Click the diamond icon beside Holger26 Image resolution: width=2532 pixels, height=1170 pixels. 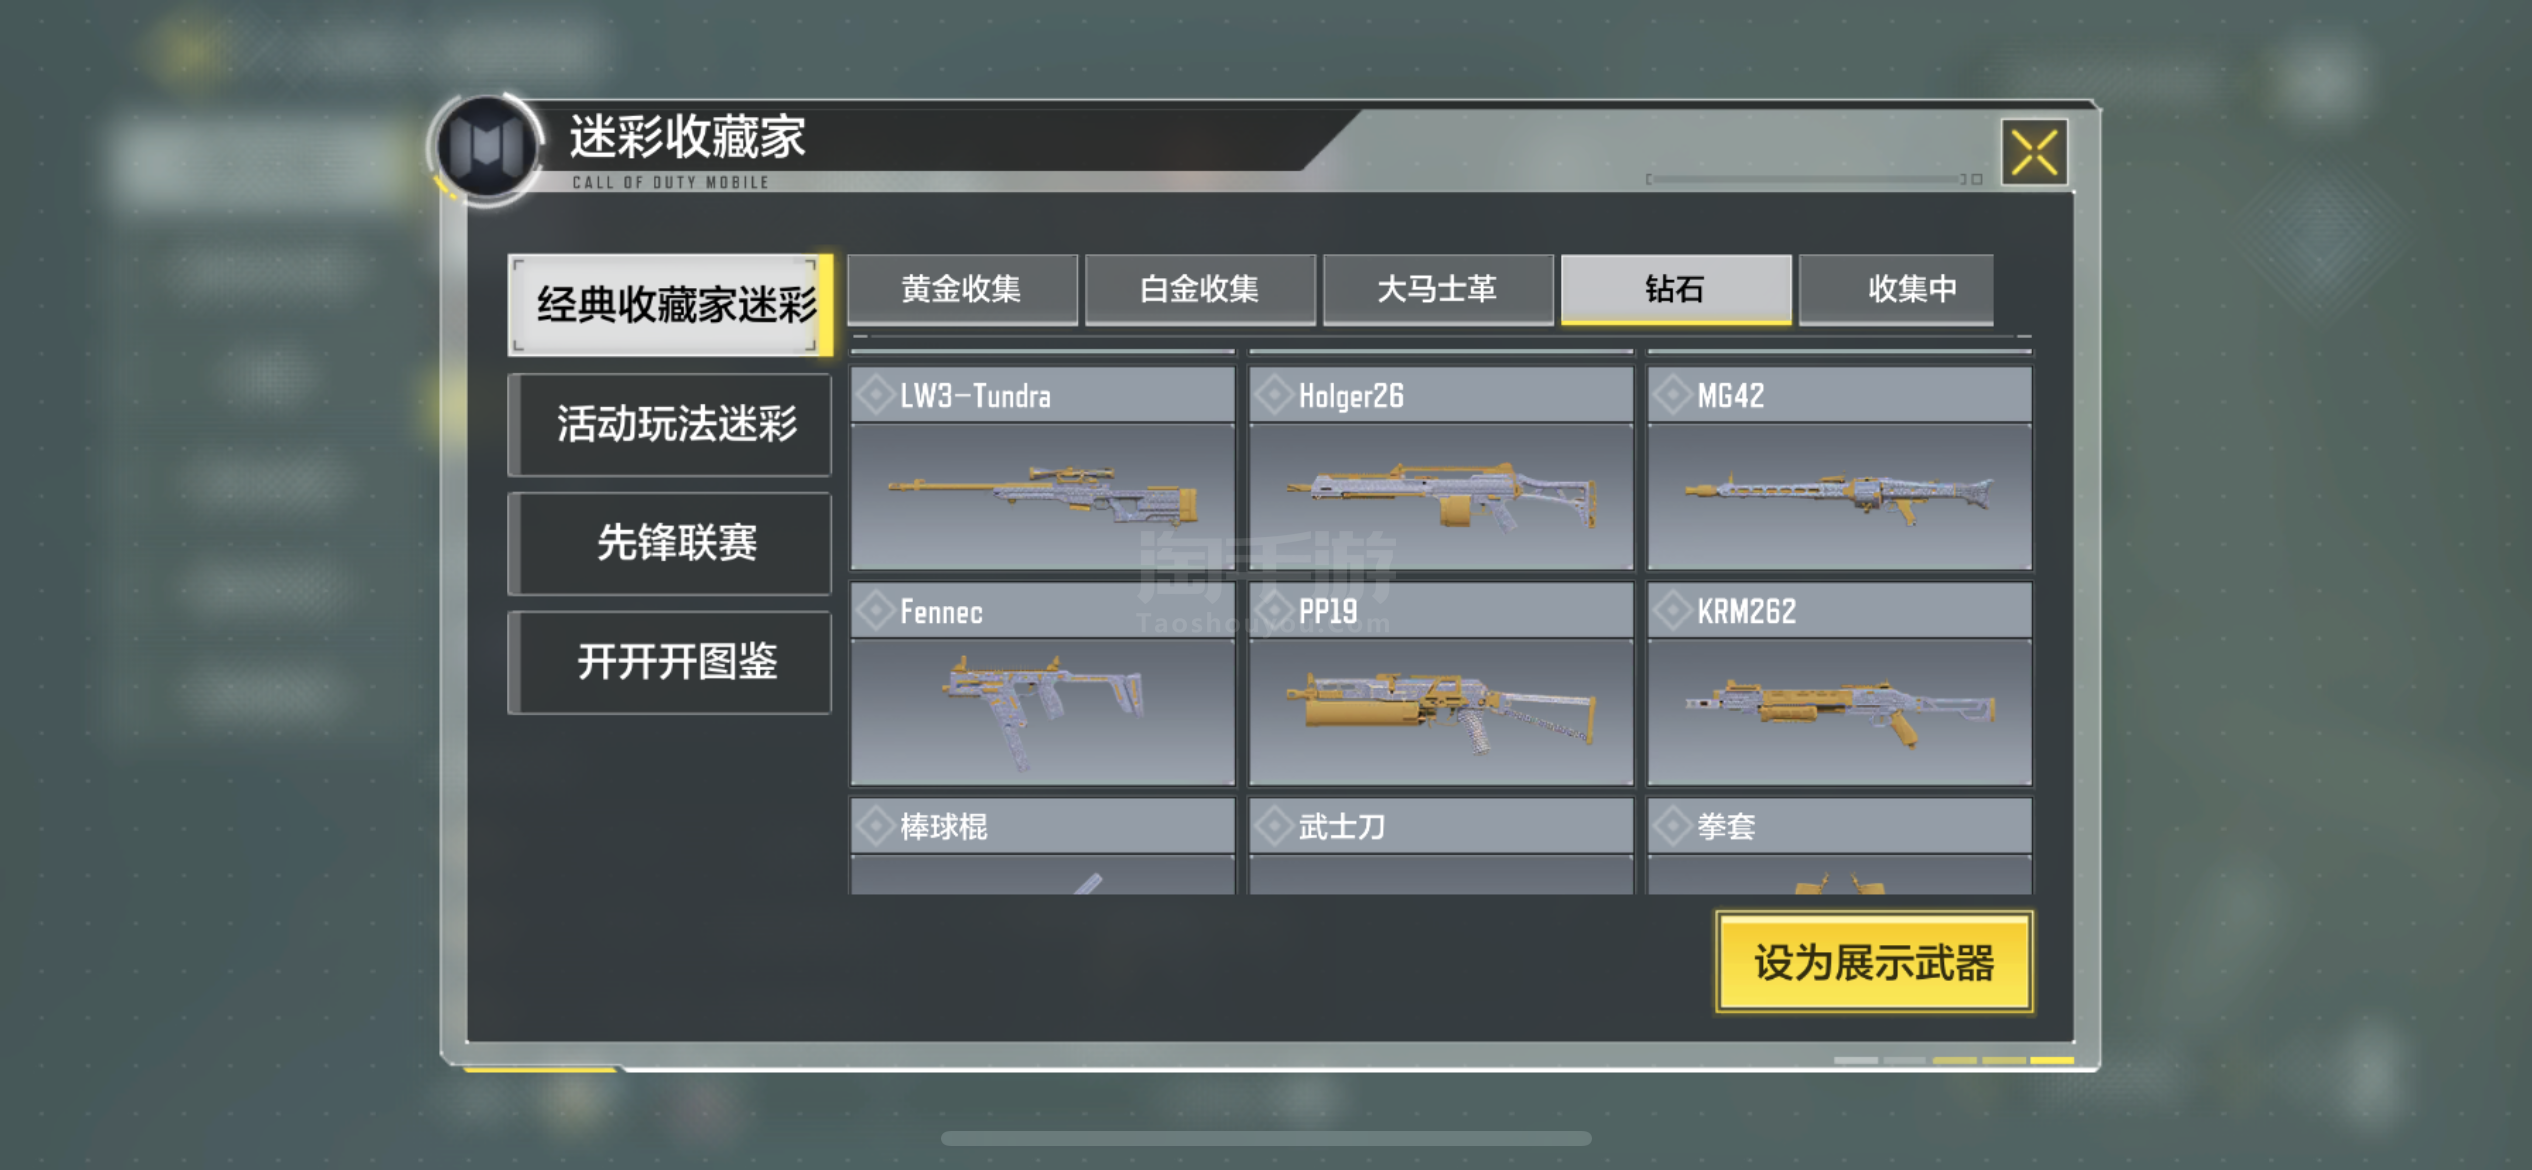click(1274, 395)
